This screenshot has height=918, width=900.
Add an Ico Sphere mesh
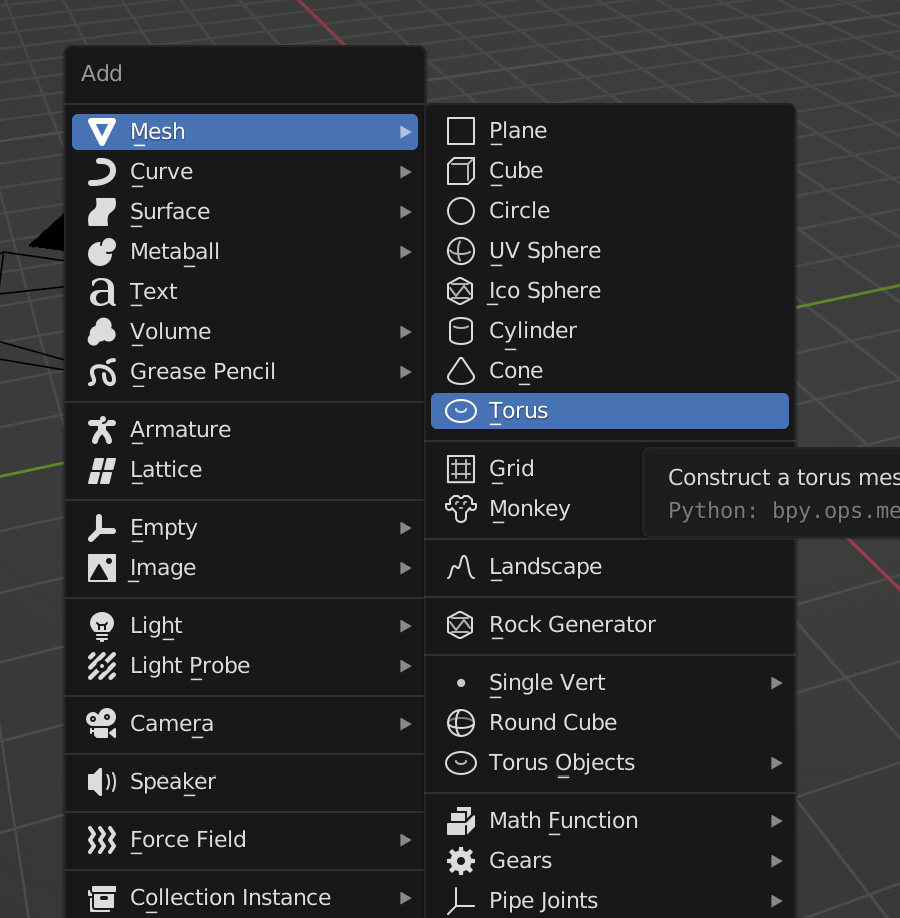coord(610,291)
